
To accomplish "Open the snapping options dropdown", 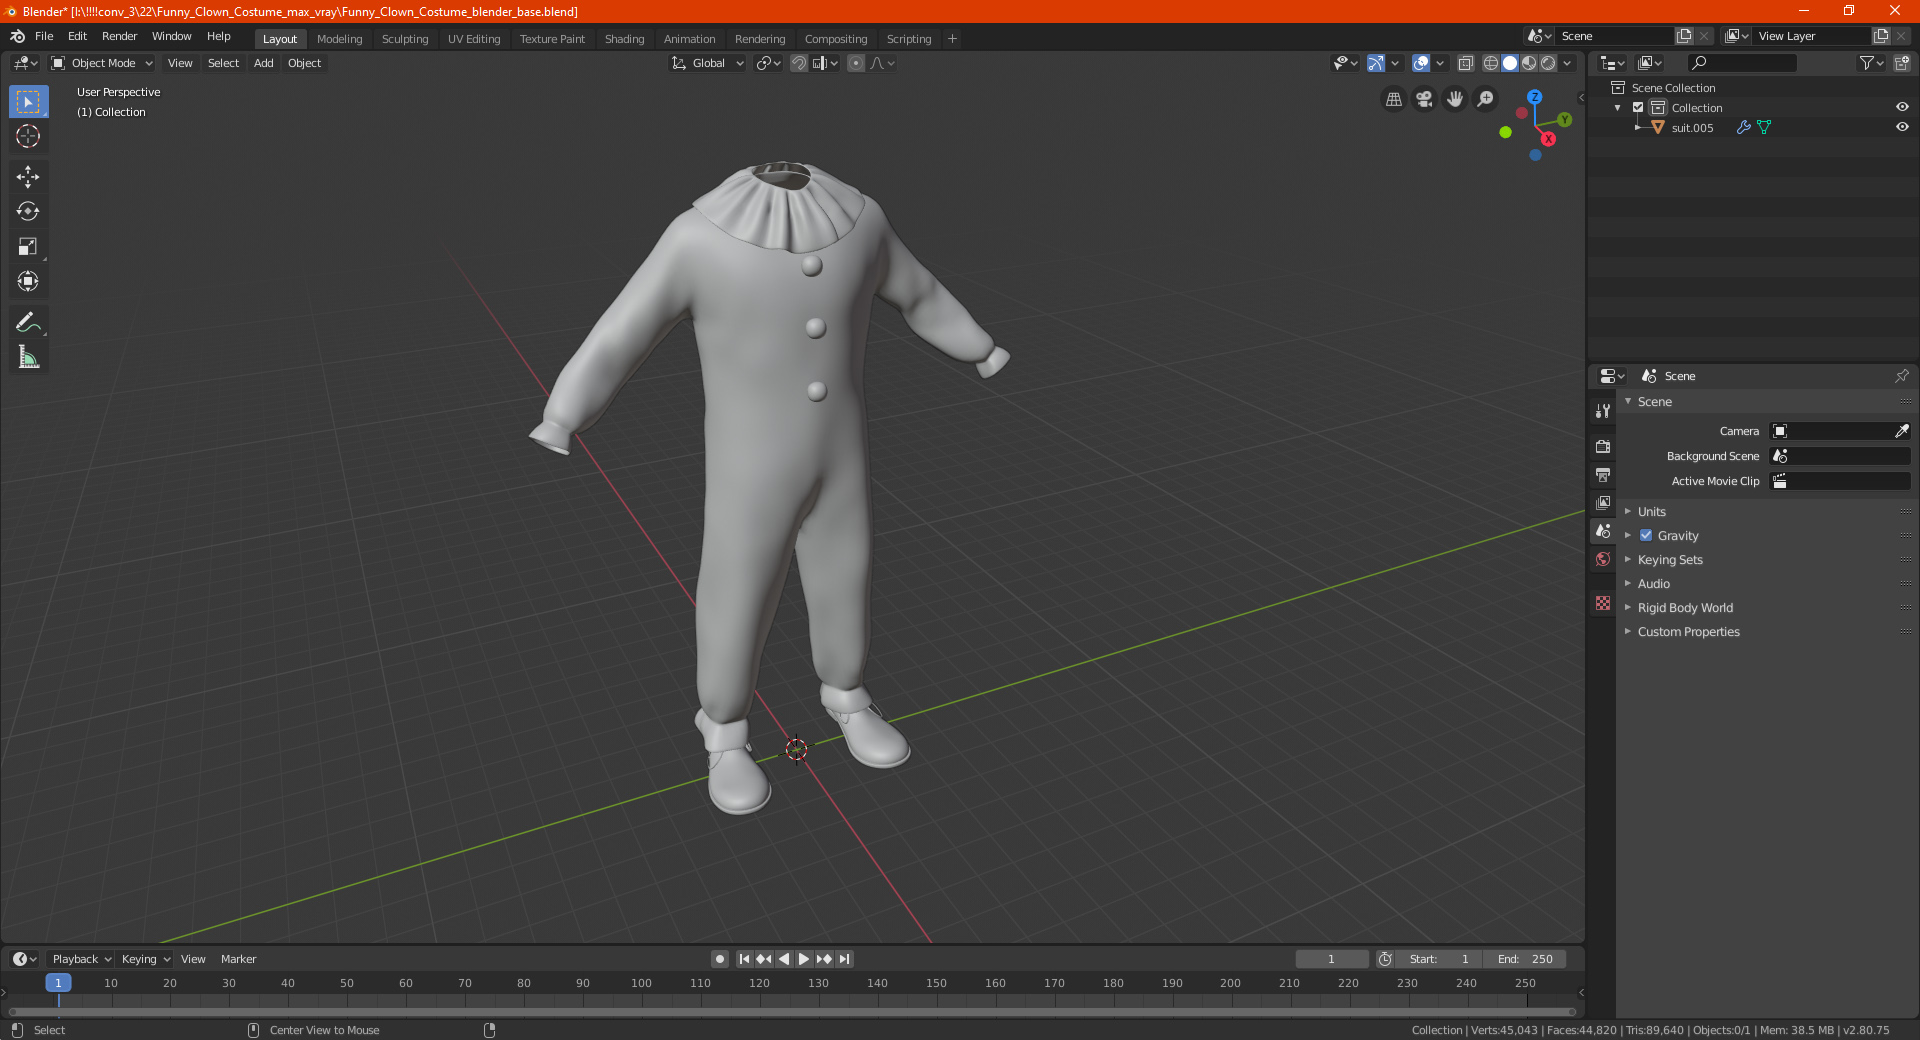I will click(x=825, y=63).
